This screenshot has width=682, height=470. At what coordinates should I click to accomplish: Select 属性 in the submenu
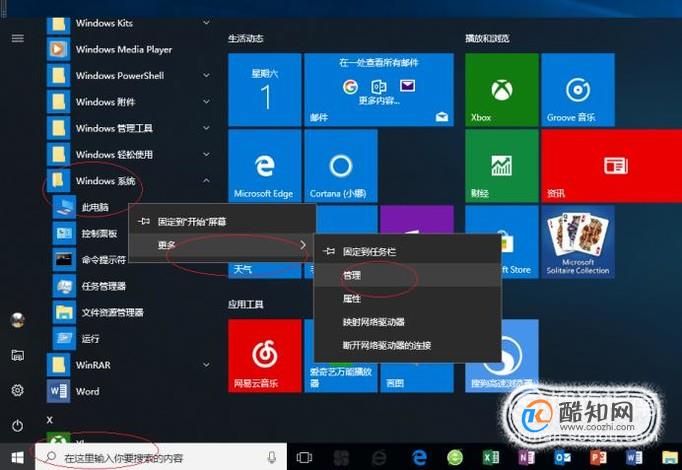tap(408, 299)
